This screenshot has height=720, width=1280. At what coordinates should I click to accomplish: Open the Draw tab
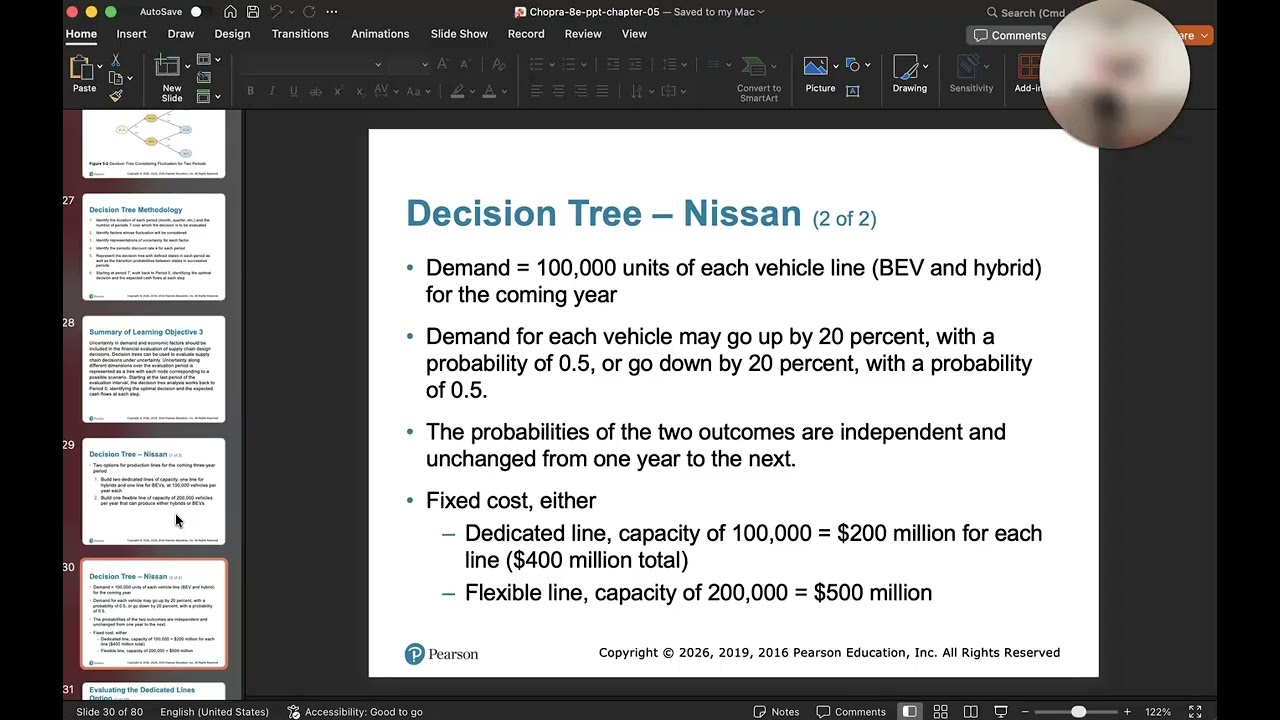click(x=181, y=34)
